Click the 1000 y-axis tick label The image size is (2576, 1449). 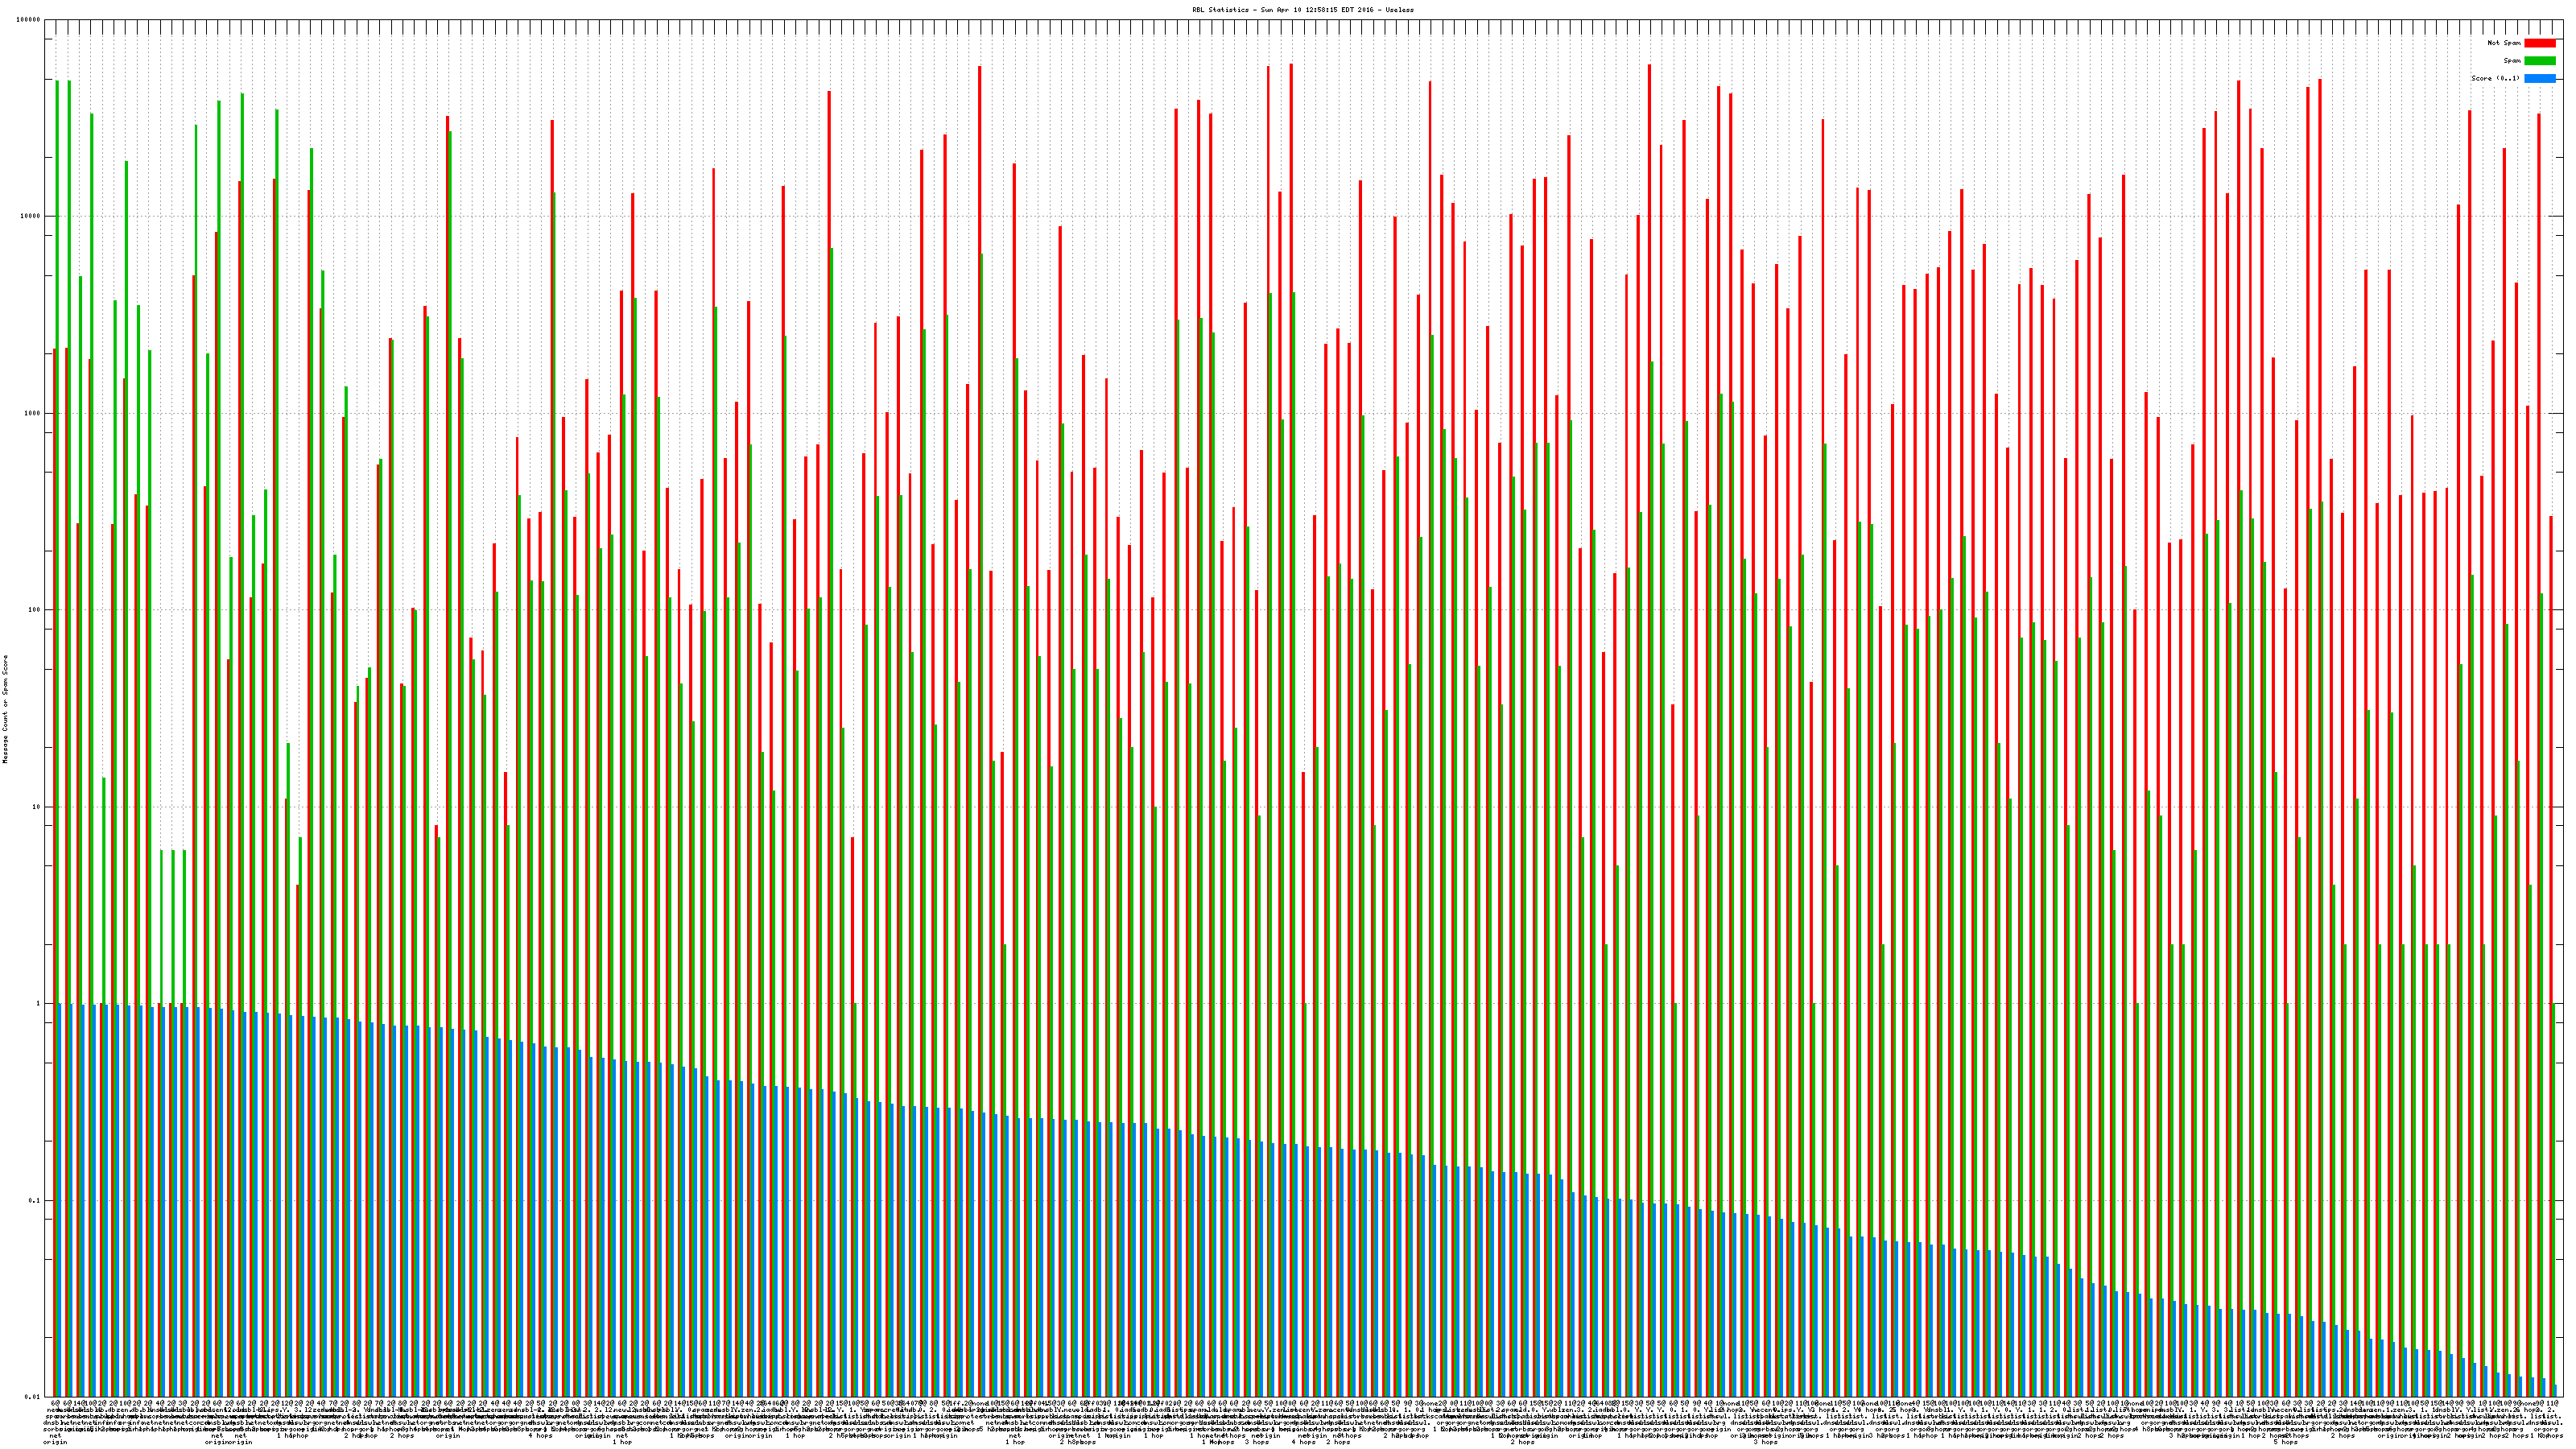click(x=33, y=414)
